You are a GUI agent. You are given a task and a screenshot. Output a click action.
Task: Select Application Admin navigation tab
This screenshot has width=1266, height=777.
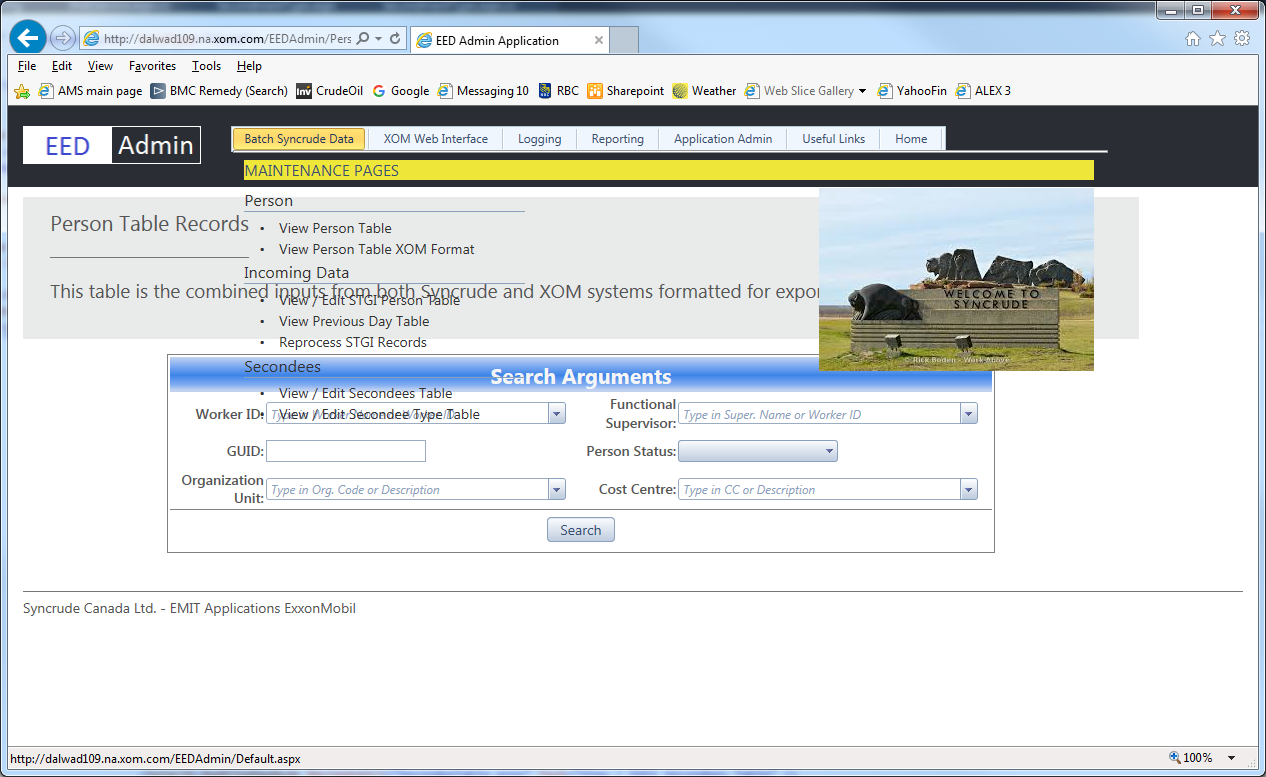[x=722, y=139]
